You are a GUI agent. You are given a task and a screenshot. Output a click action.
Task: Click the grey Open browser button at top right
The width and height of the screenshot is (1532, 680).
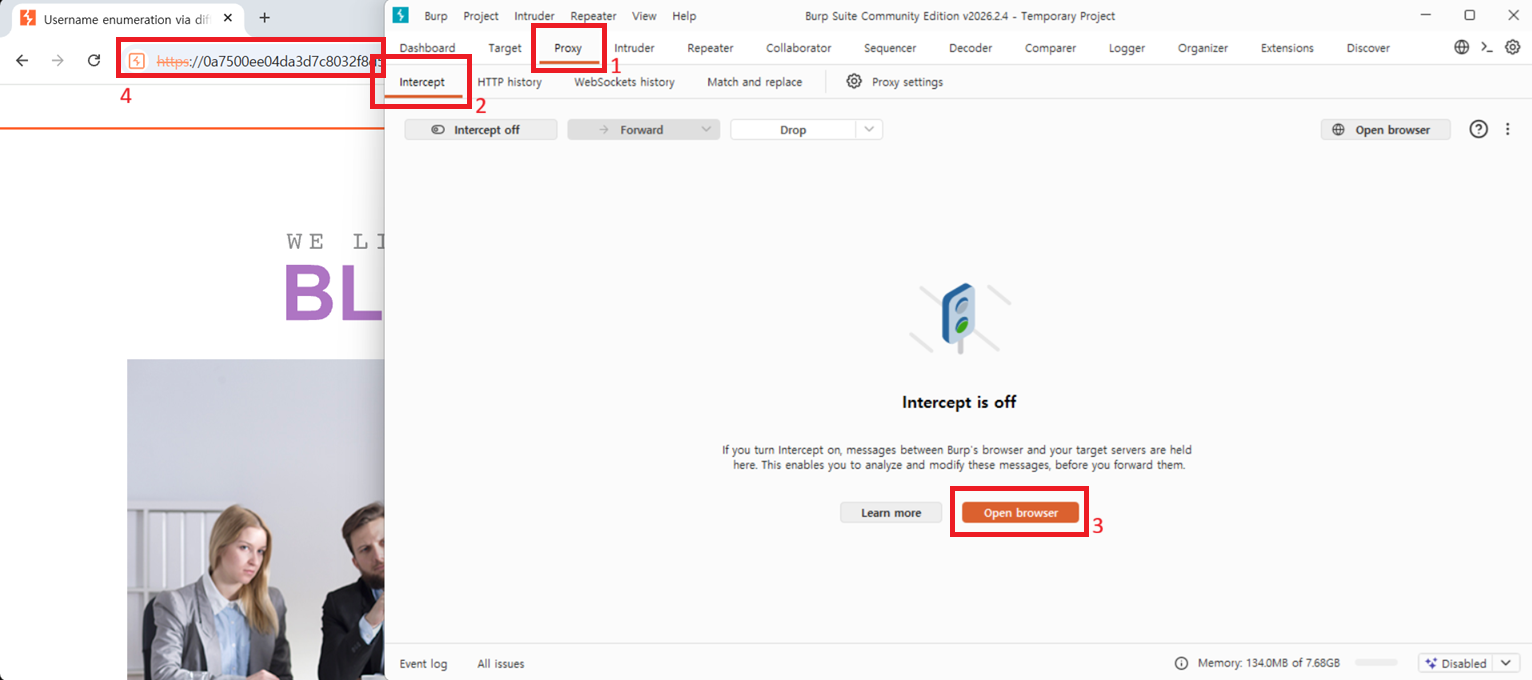[x=1386, y=129]
